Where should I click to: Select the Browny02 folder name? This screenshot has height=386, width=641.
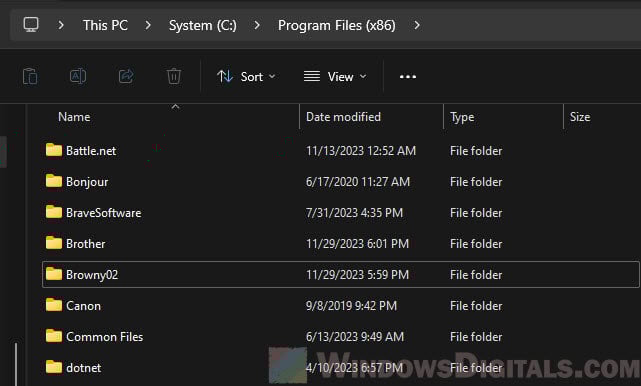point(92,275)
